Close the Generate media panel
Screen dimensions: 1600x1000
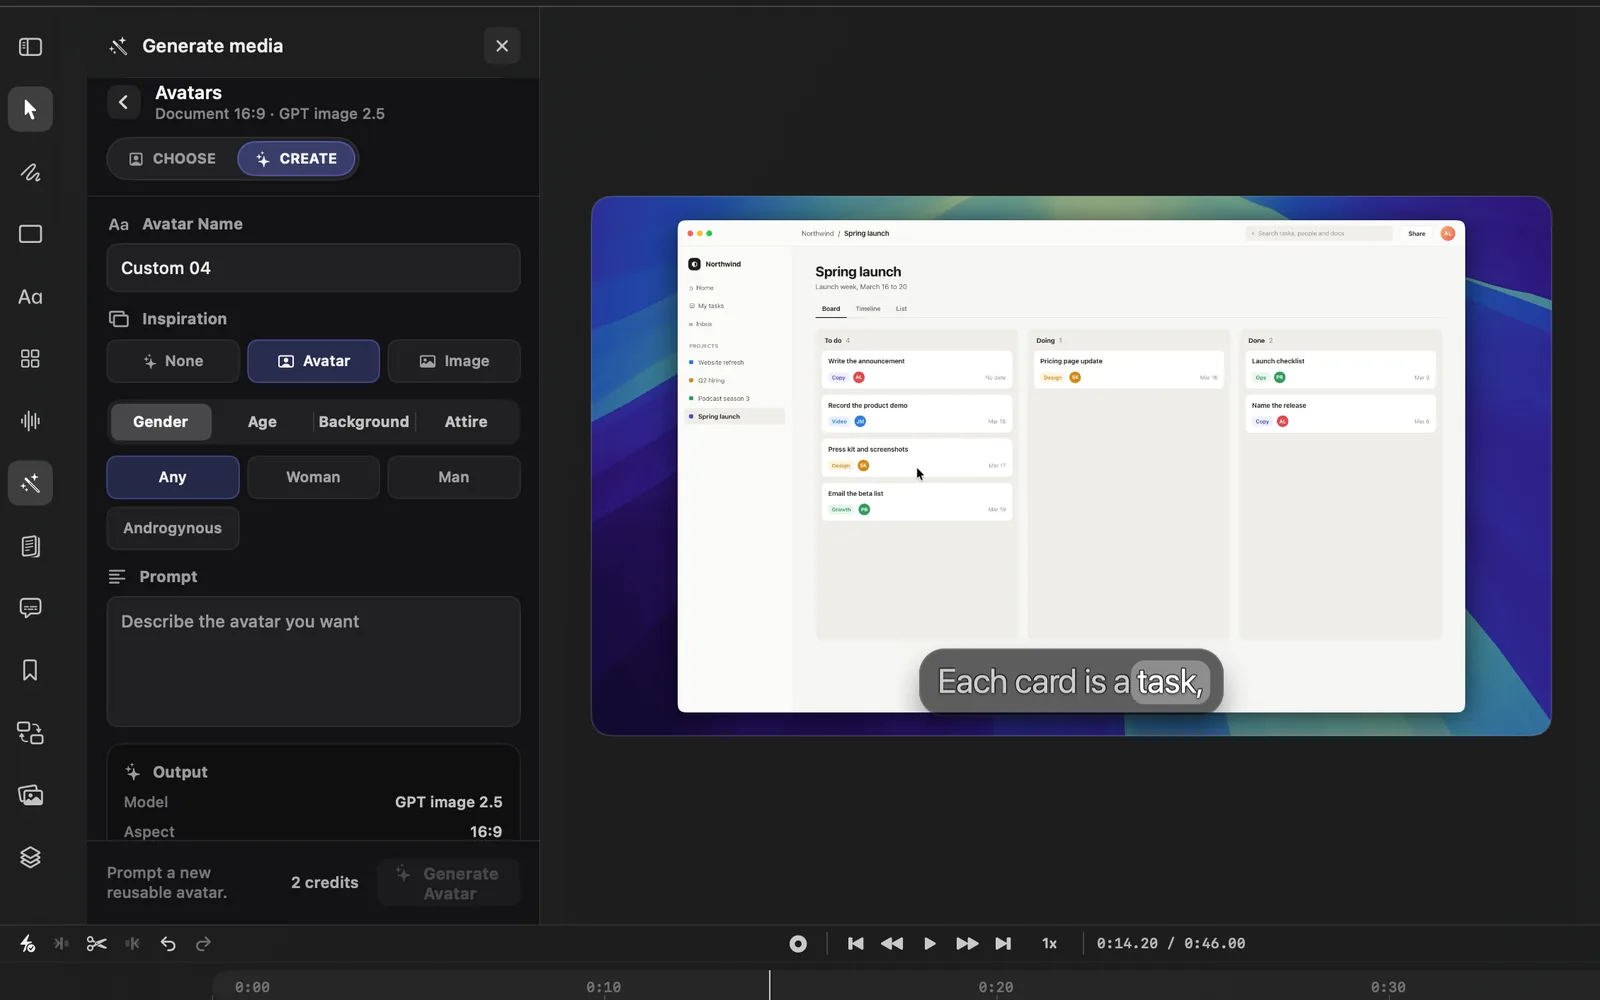(x=502, y=46)
